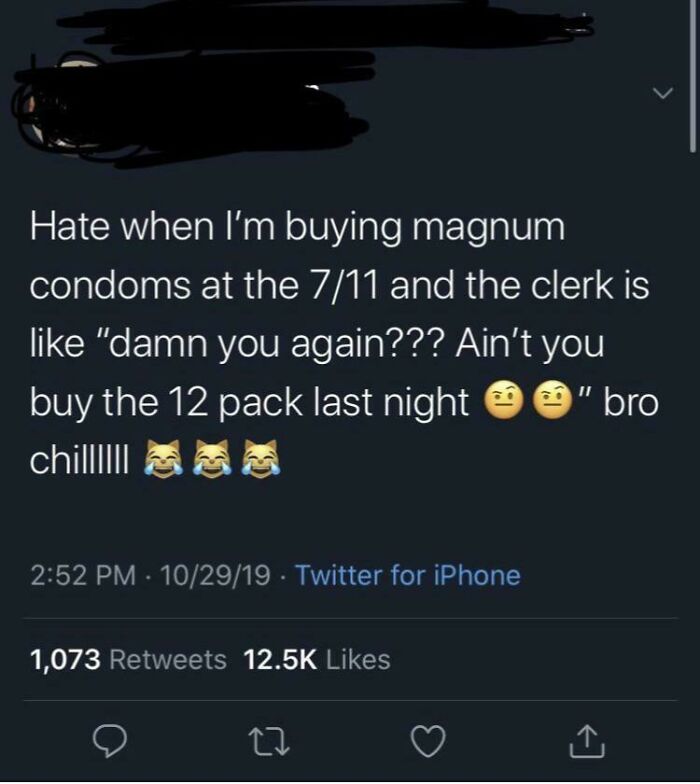The image size is (700, 784).
Task: Open the tweet options chevron menu
Action: pyautogui.click(x=664, y=93)
